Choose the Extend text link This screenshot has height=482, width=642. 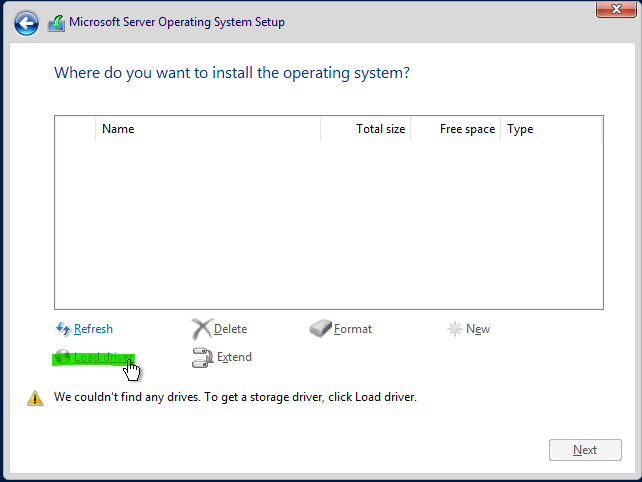point(234,357)
